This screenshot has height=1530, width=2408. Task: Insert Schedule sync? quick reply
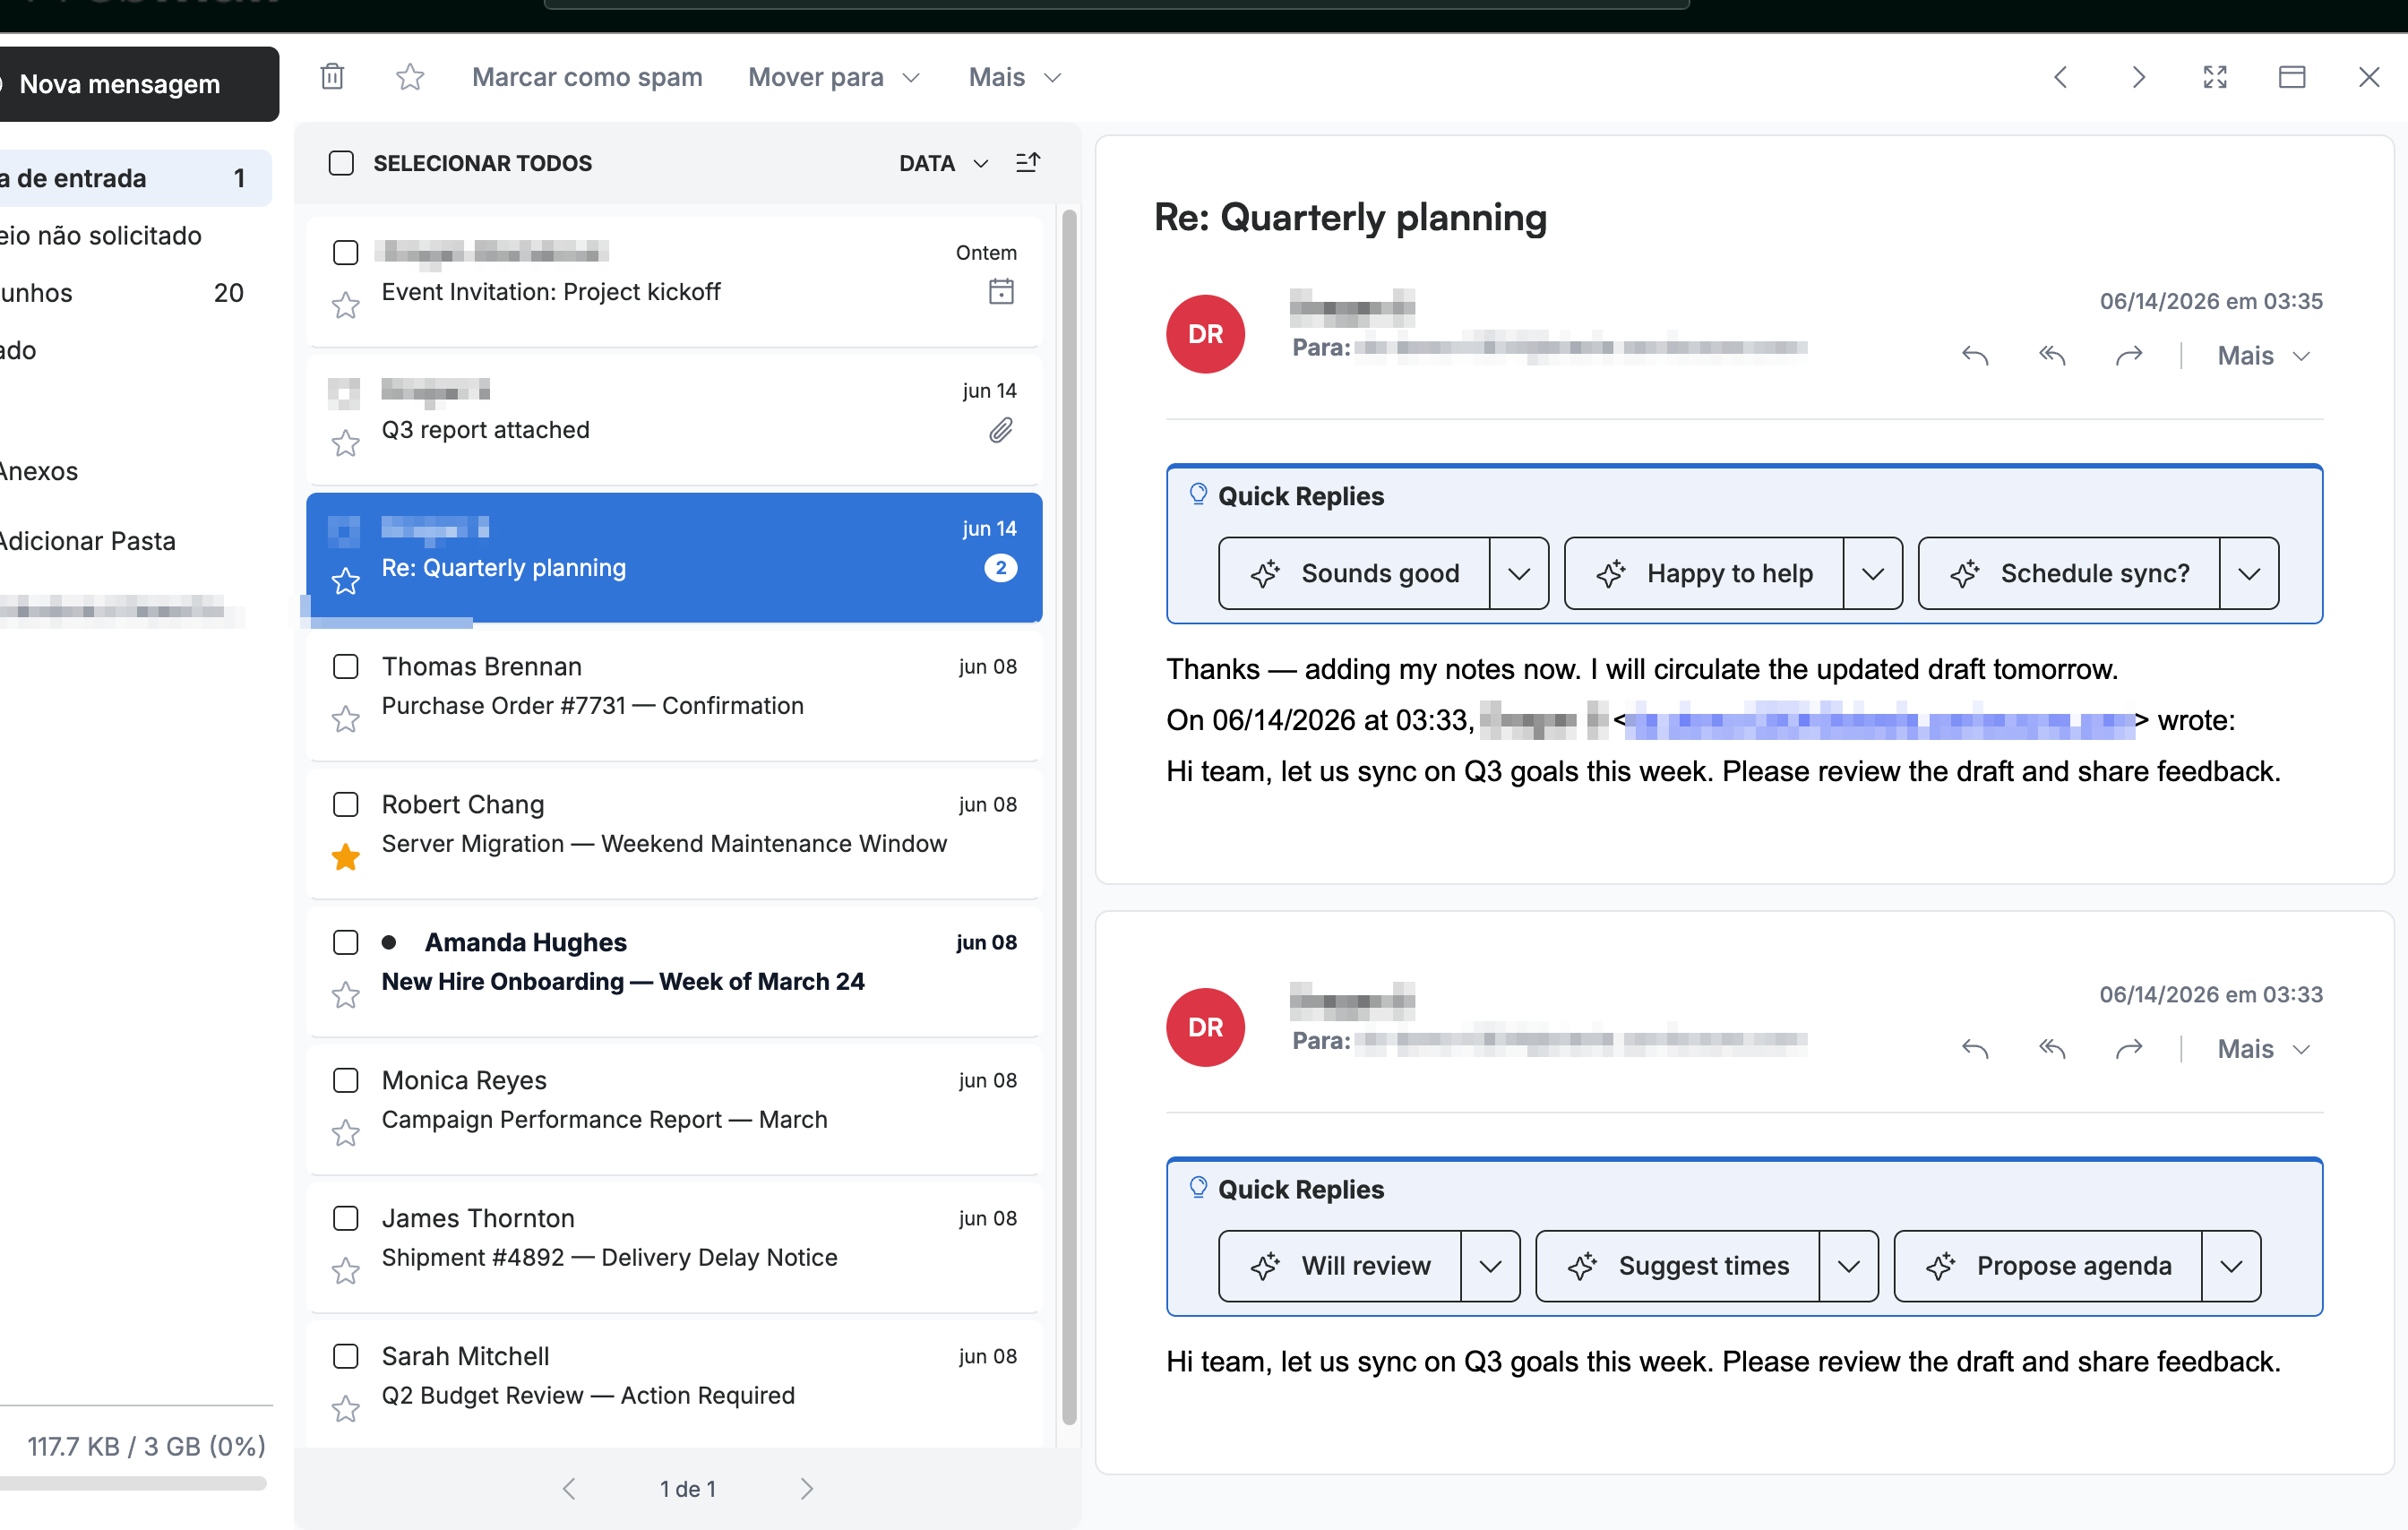click(2069, 574)
